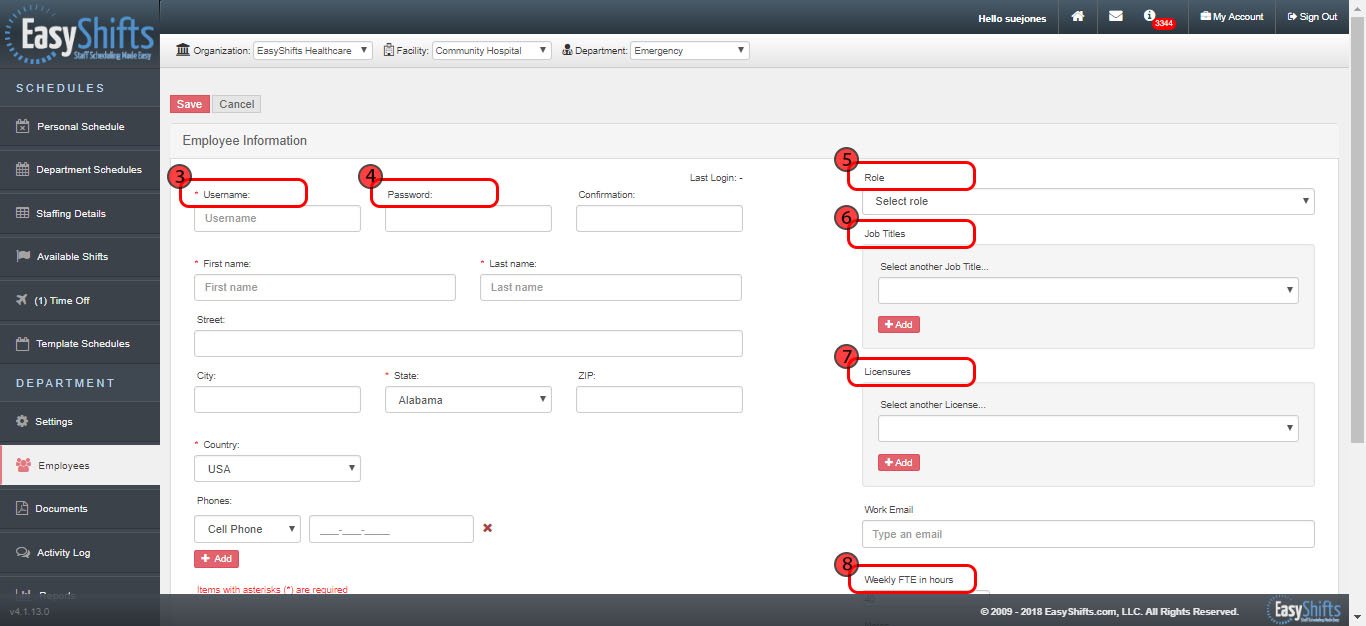View notifications info icon with 3344 badge
Viewport: 1366px width, 626px height.
[x=1157, y=19]
